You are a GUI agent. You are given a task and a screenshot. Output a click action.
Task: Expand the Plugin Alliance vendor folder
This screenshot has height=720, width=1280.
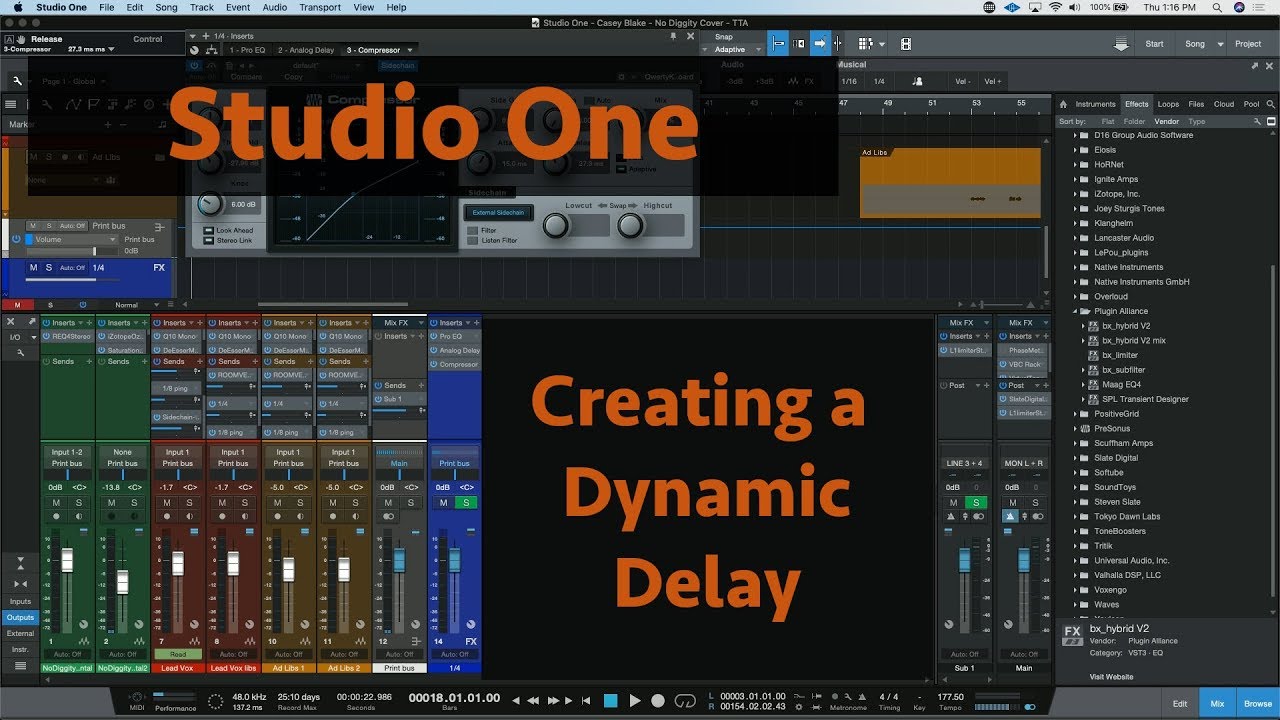(x=1076, y=311)
